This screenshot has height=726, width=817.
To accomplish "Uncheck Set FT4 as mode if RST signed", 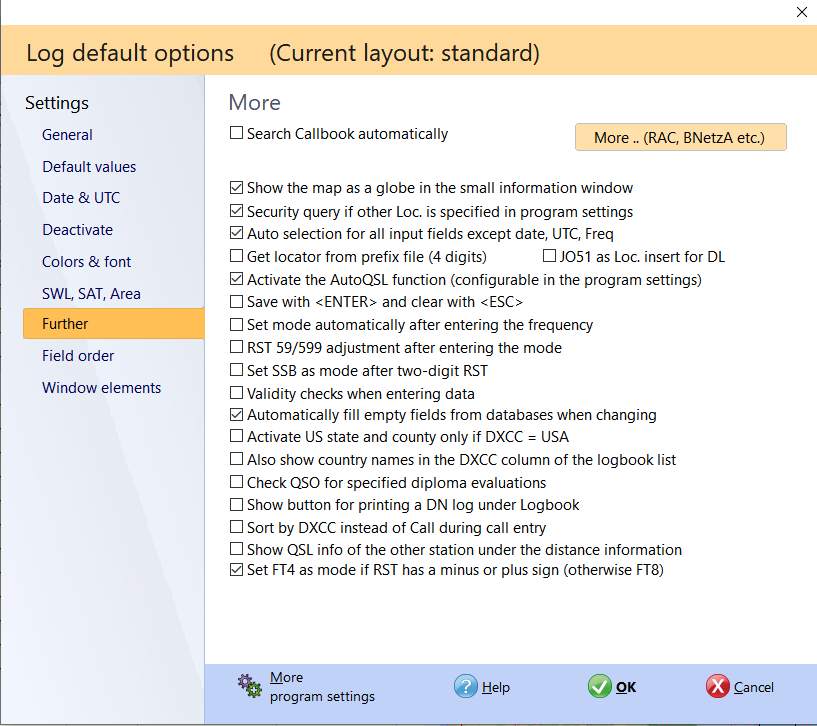I will pos(236,569).
